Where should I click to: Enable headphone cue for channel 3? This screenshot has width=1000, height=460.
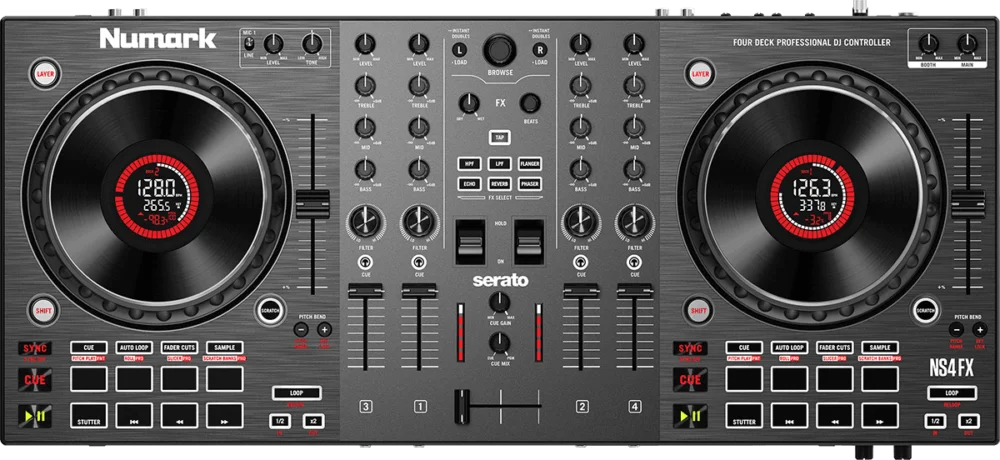pos(365,262)
